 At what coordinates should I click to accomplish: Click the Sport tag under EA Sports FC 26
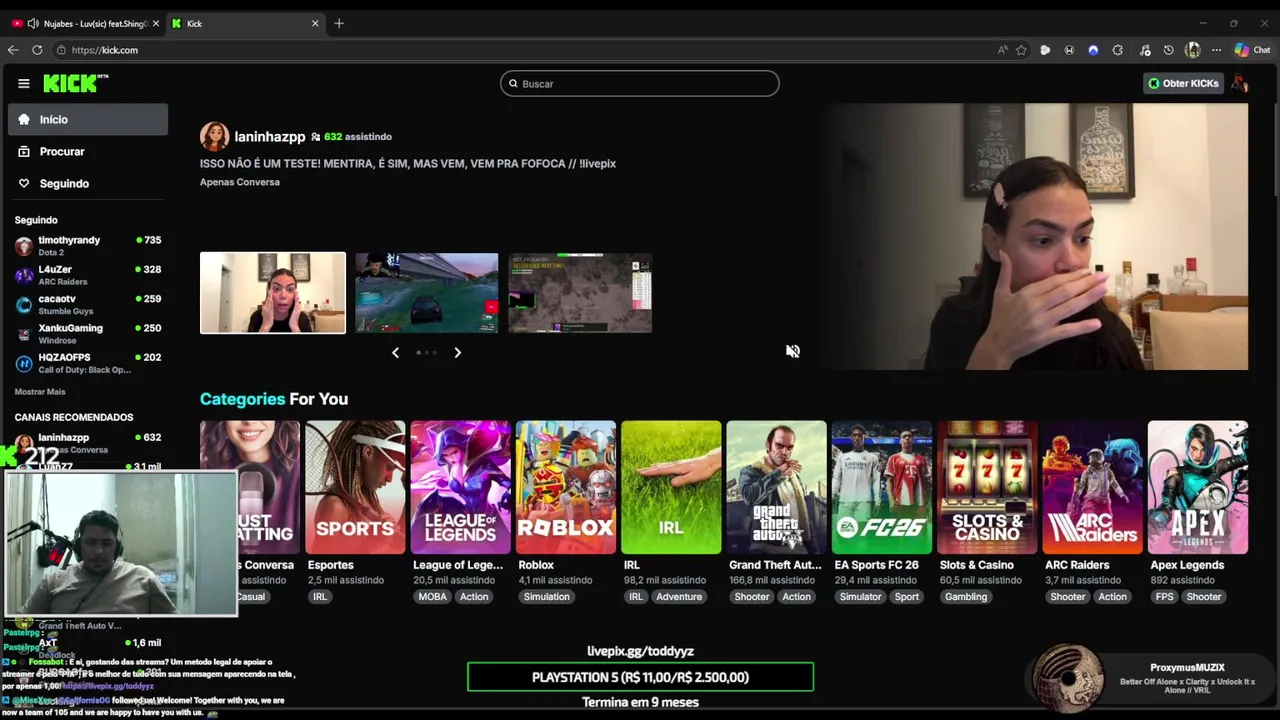[x=907, y=597]
